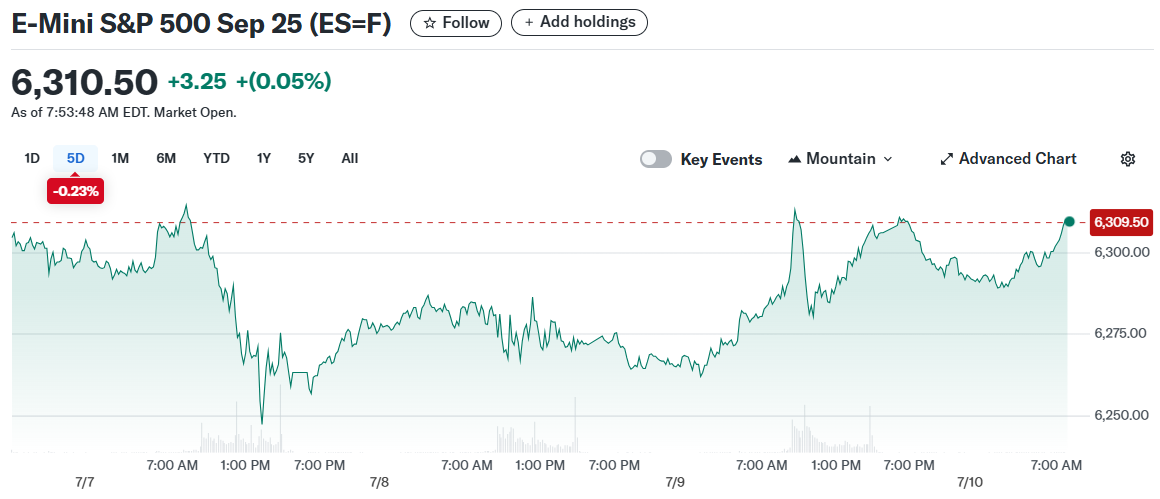The height and width of the screenshot is (499, 1160).
Task: Click the 6,310.50 current price
Action: pos(84,81)
